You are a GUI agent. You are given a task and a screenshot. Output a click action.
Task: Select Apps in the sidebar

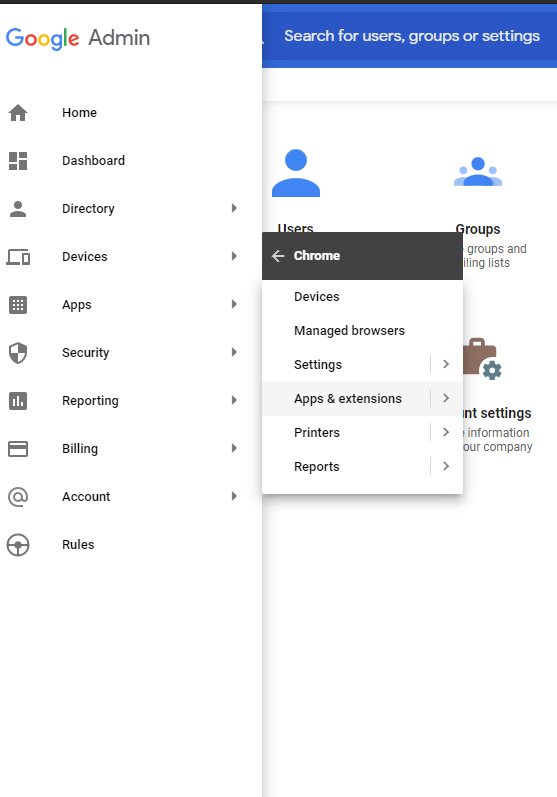(77, 305)
